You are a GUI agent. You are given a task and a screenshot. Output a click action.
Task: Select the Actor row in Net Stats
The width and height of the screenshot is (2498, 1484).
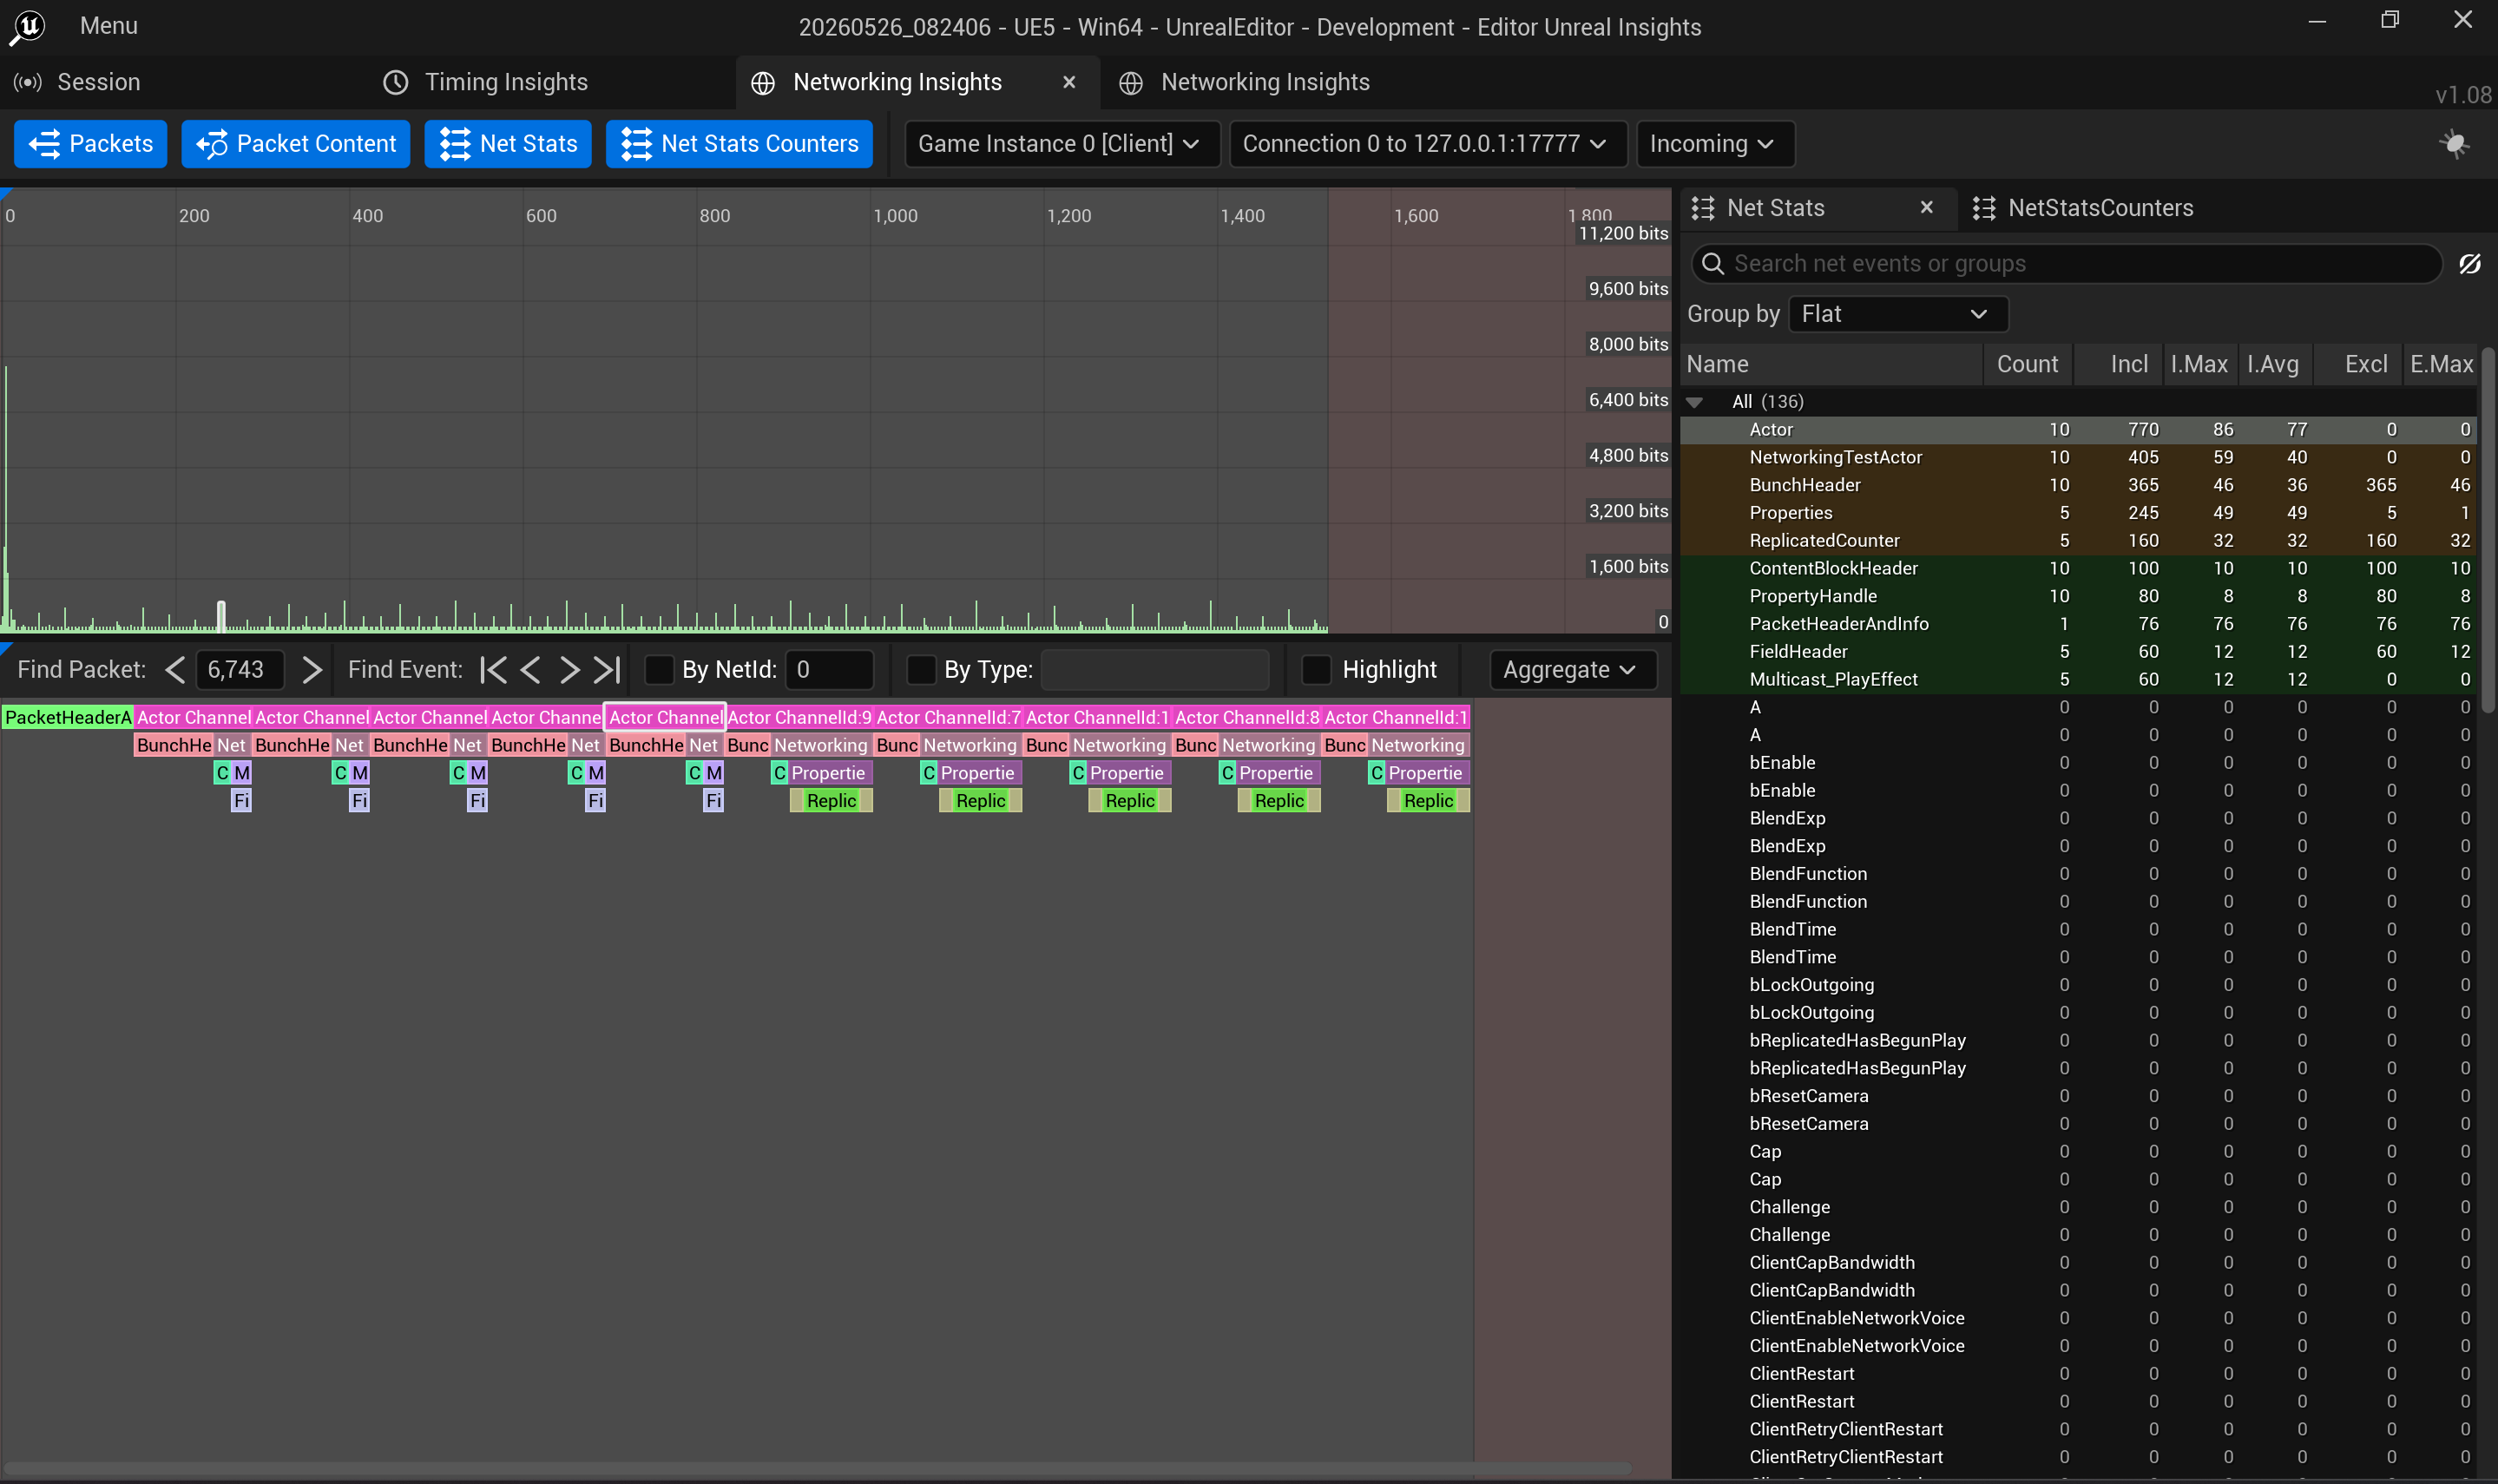2079,430
